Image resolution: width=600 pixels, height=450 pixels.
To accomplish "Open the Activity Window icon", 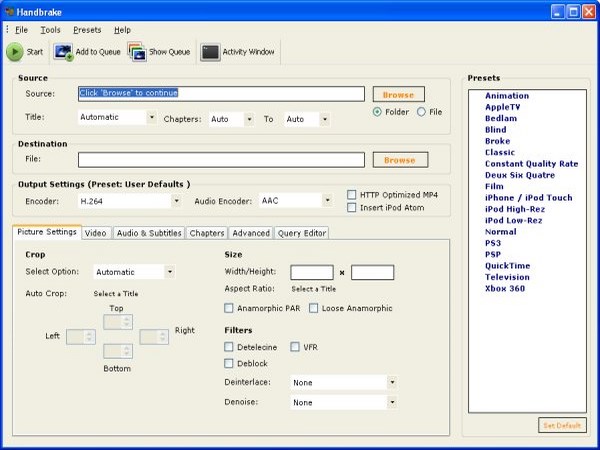I will coord(210,52).
